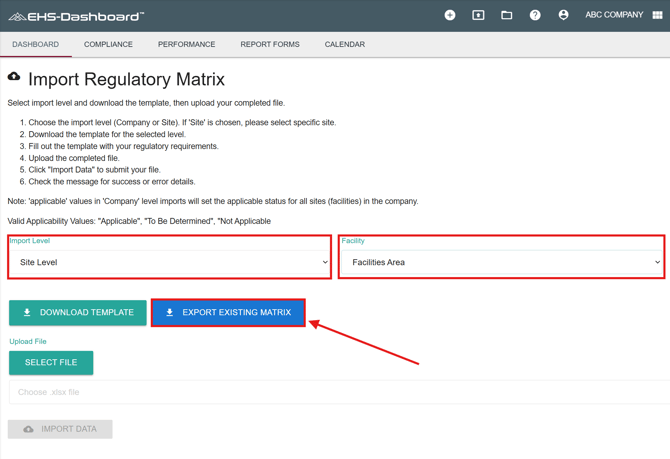Open the folder icon in header
The height and width of the screenshot is (459, 670).
pos(507,15)
